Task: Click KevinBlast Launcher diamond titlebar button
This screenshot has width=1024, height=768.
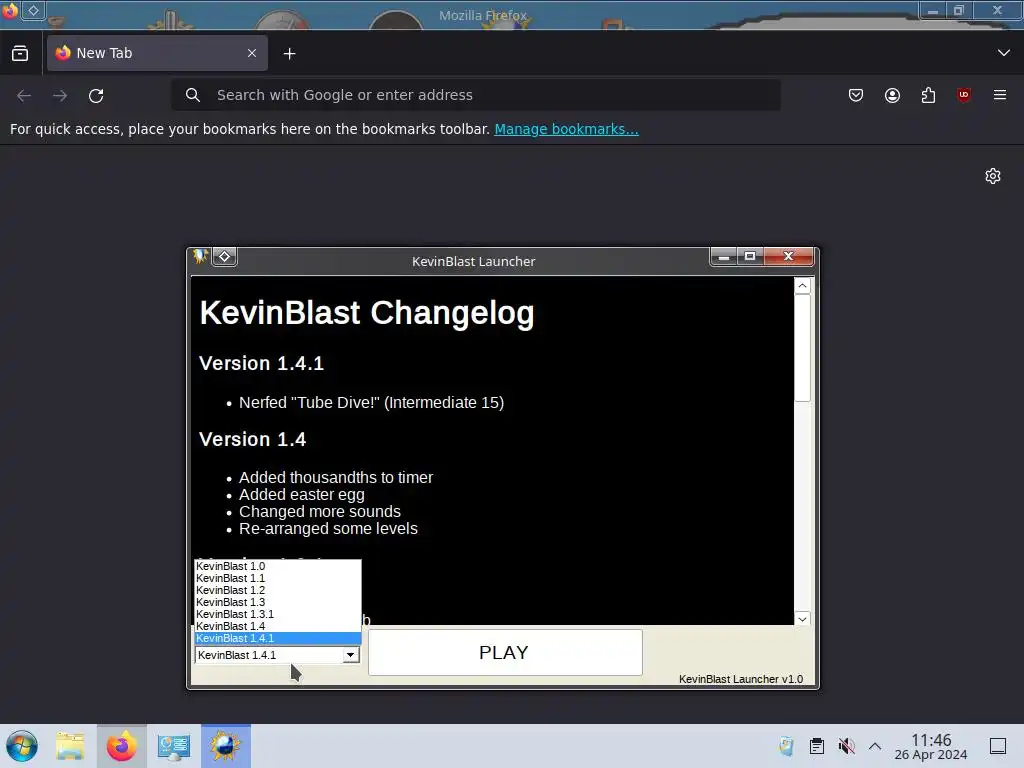Action: click(x=225, y=257)
